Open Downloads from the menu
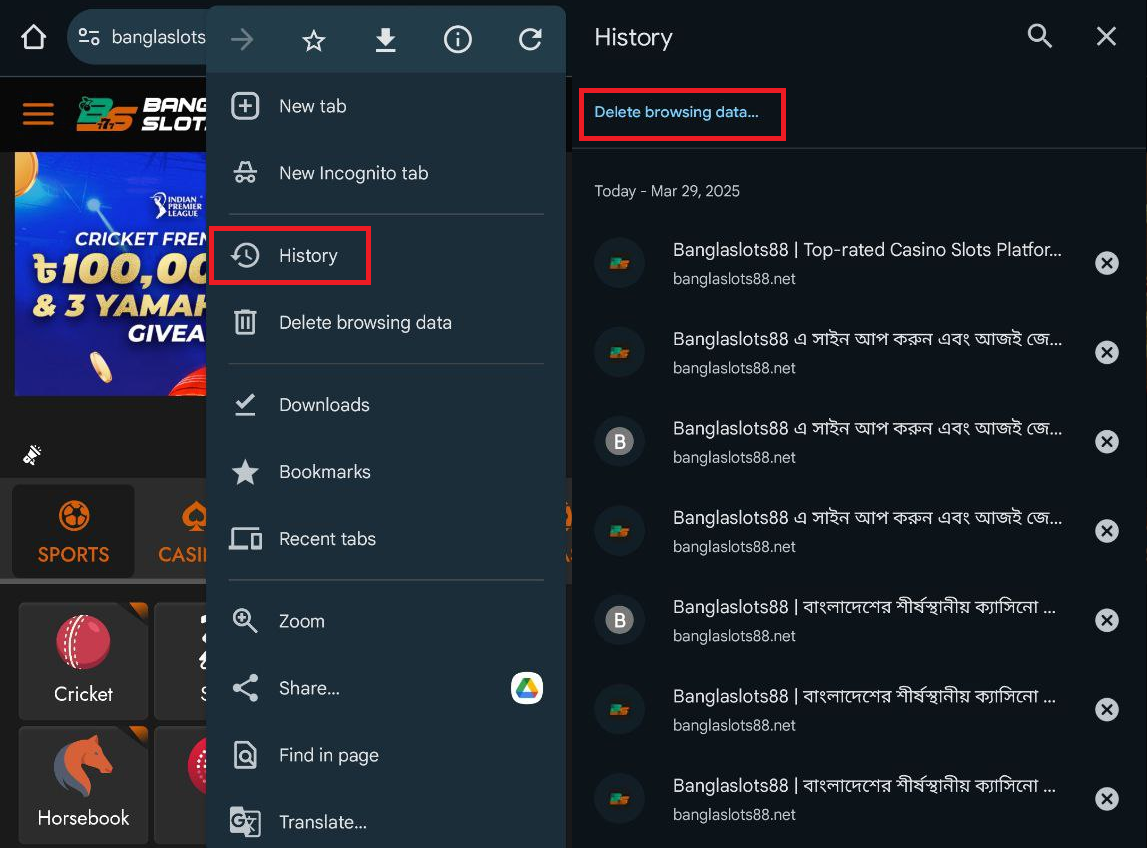Screen dimensions: 1147x848 click(386, 405)
